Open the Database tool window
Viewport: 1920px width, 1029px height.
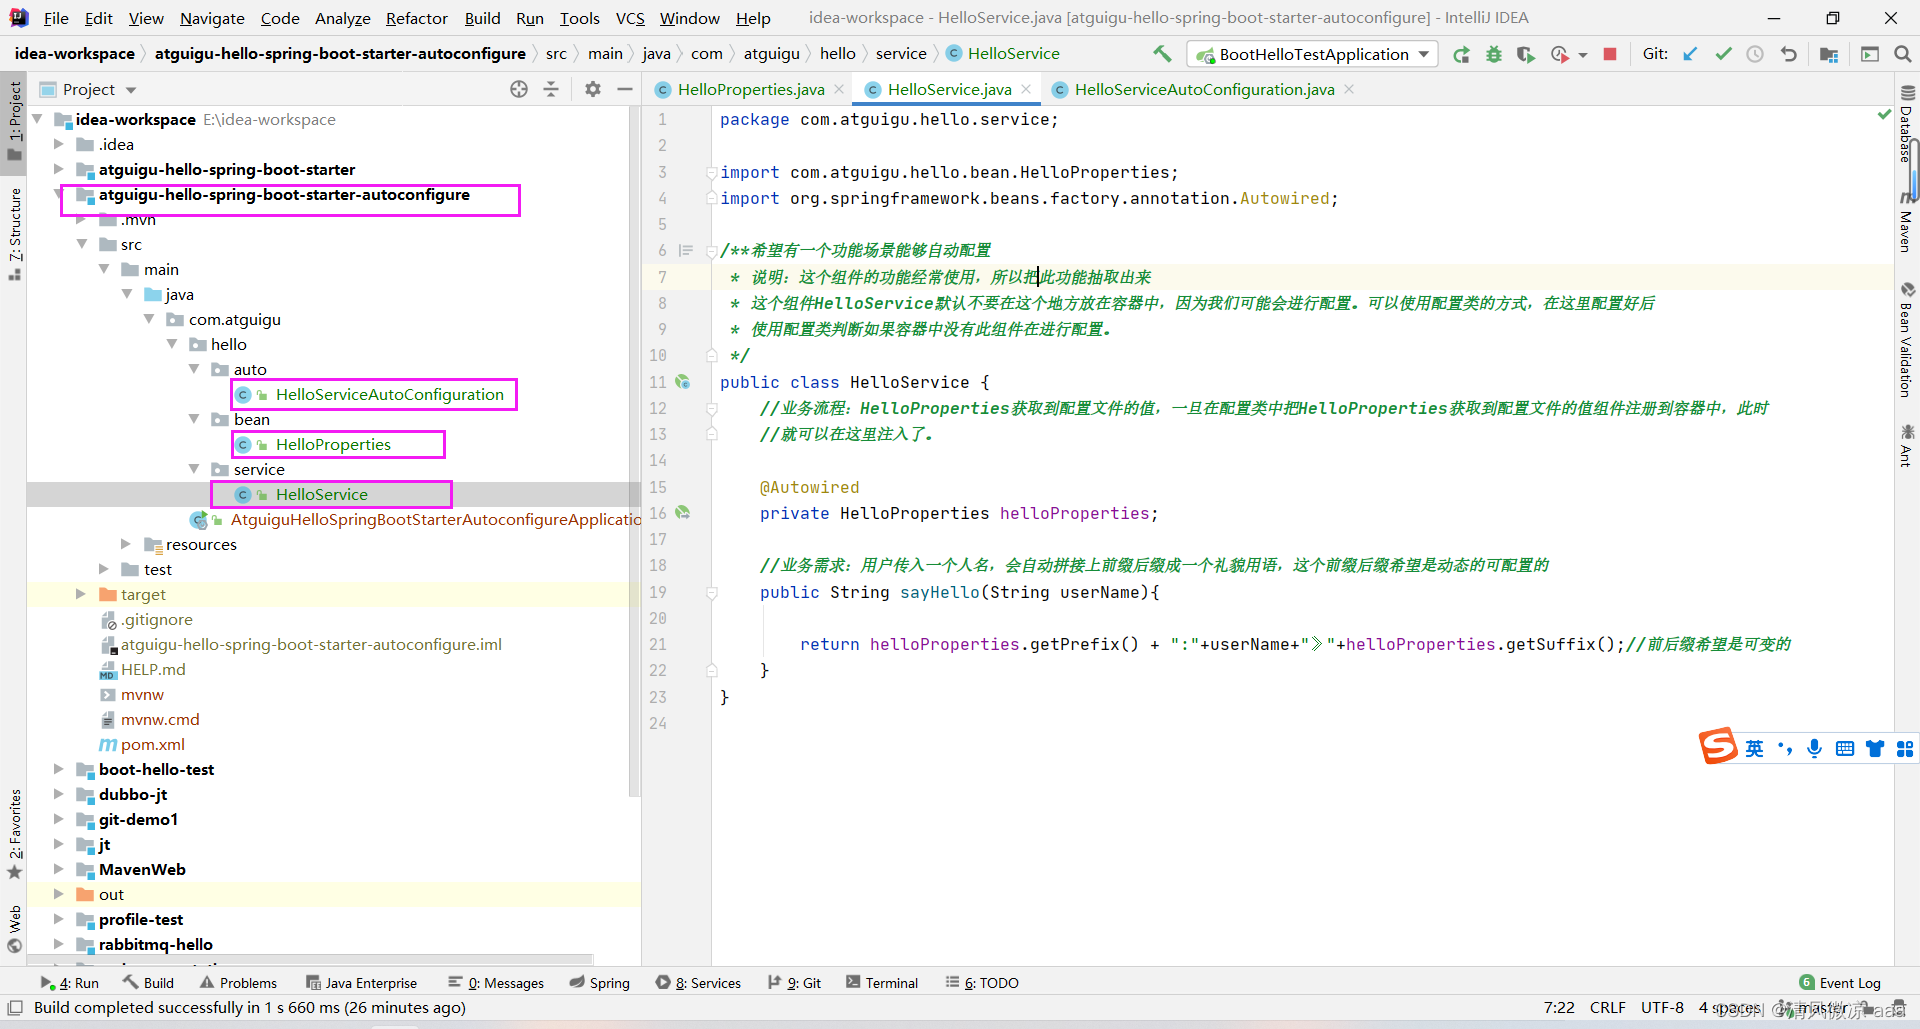[1907, 125]
